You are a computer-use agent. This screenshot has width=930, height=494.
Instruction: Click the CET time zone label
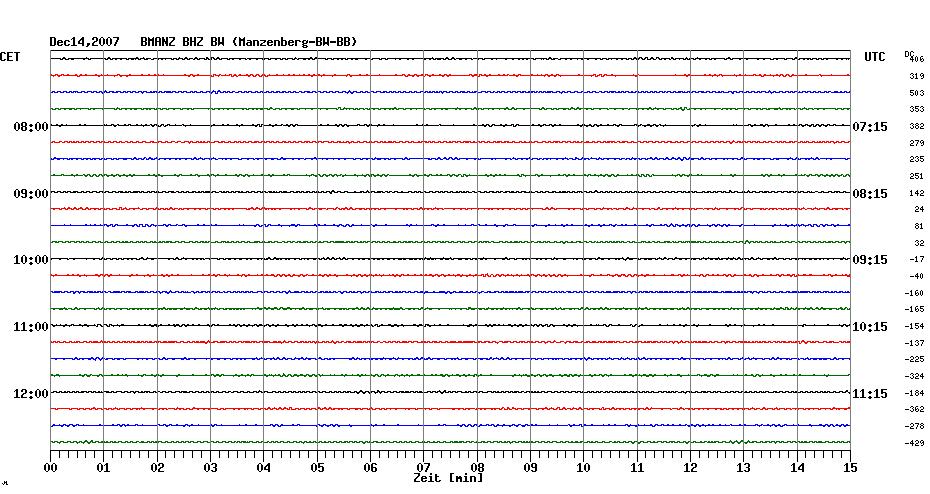coord(10,57)
